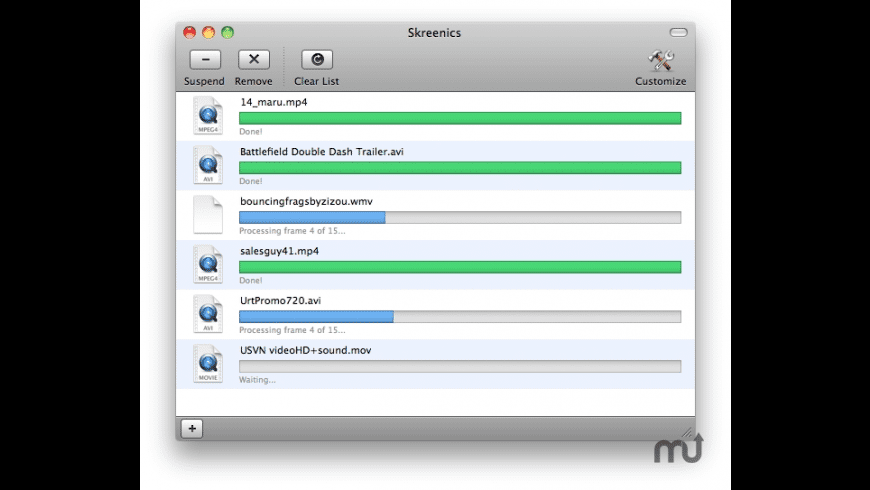Screen dimensions: 870x490
Task: Click the progress bar of UrtPromo720.avi
Action: click(460, 316)
